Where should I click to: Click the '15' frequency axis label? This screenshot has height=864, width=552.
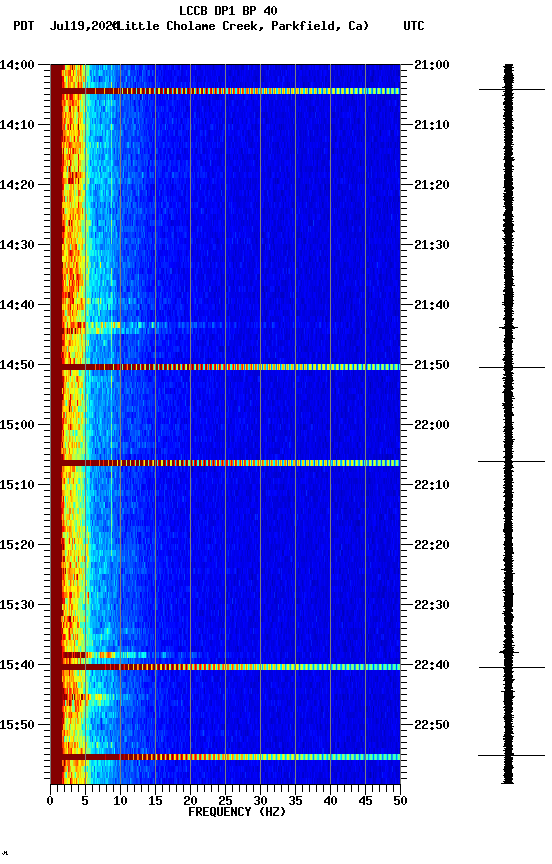point(155,801)
